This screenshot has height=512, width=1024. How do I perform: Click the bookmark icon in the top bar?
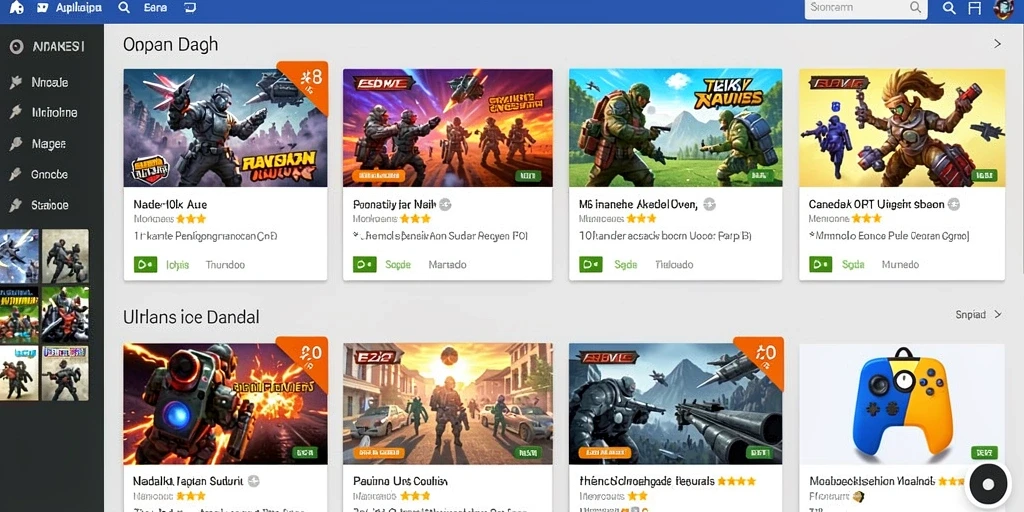(974, 8)
